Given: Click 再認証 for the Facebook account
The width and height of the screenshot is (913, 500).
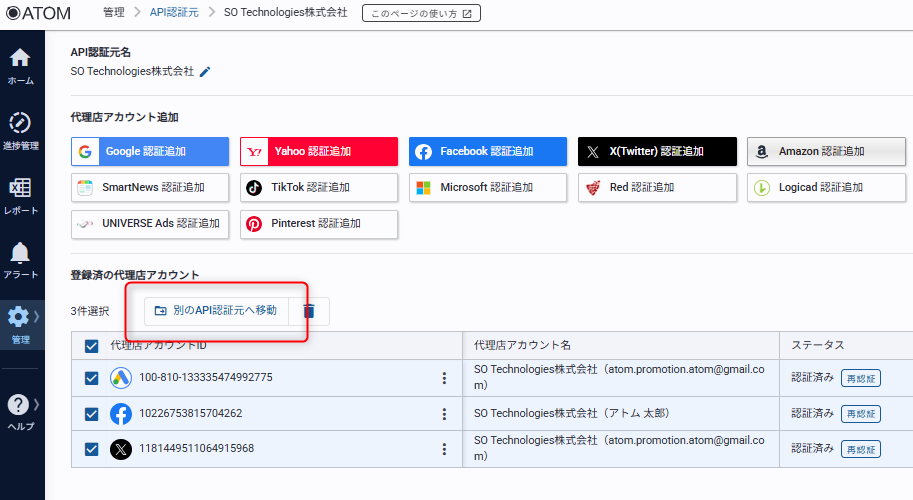Looking at the screenshot, I should [860, 414].
